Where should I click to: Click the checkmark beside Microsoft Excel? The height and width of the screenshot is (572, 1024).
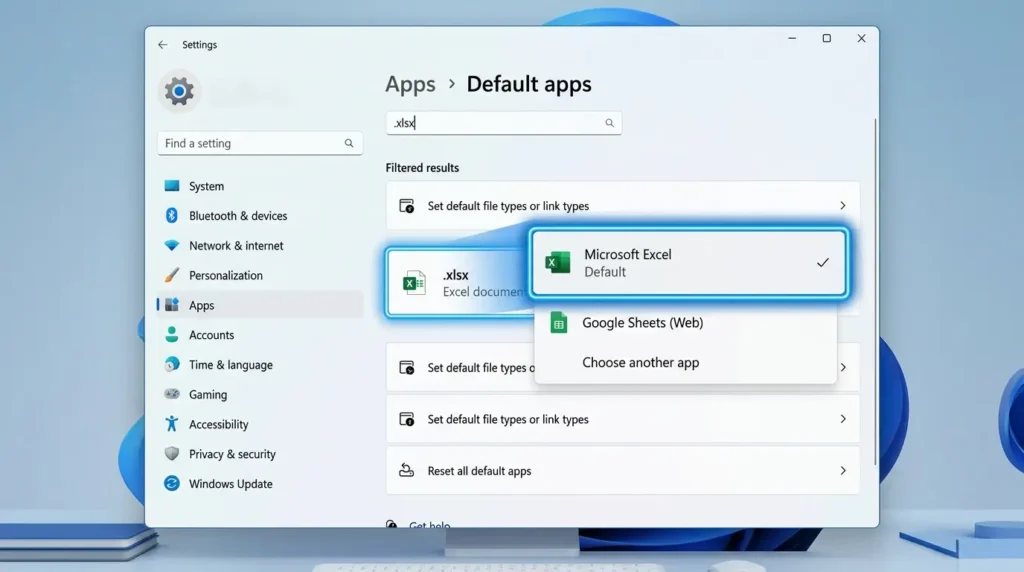point(823,262)
